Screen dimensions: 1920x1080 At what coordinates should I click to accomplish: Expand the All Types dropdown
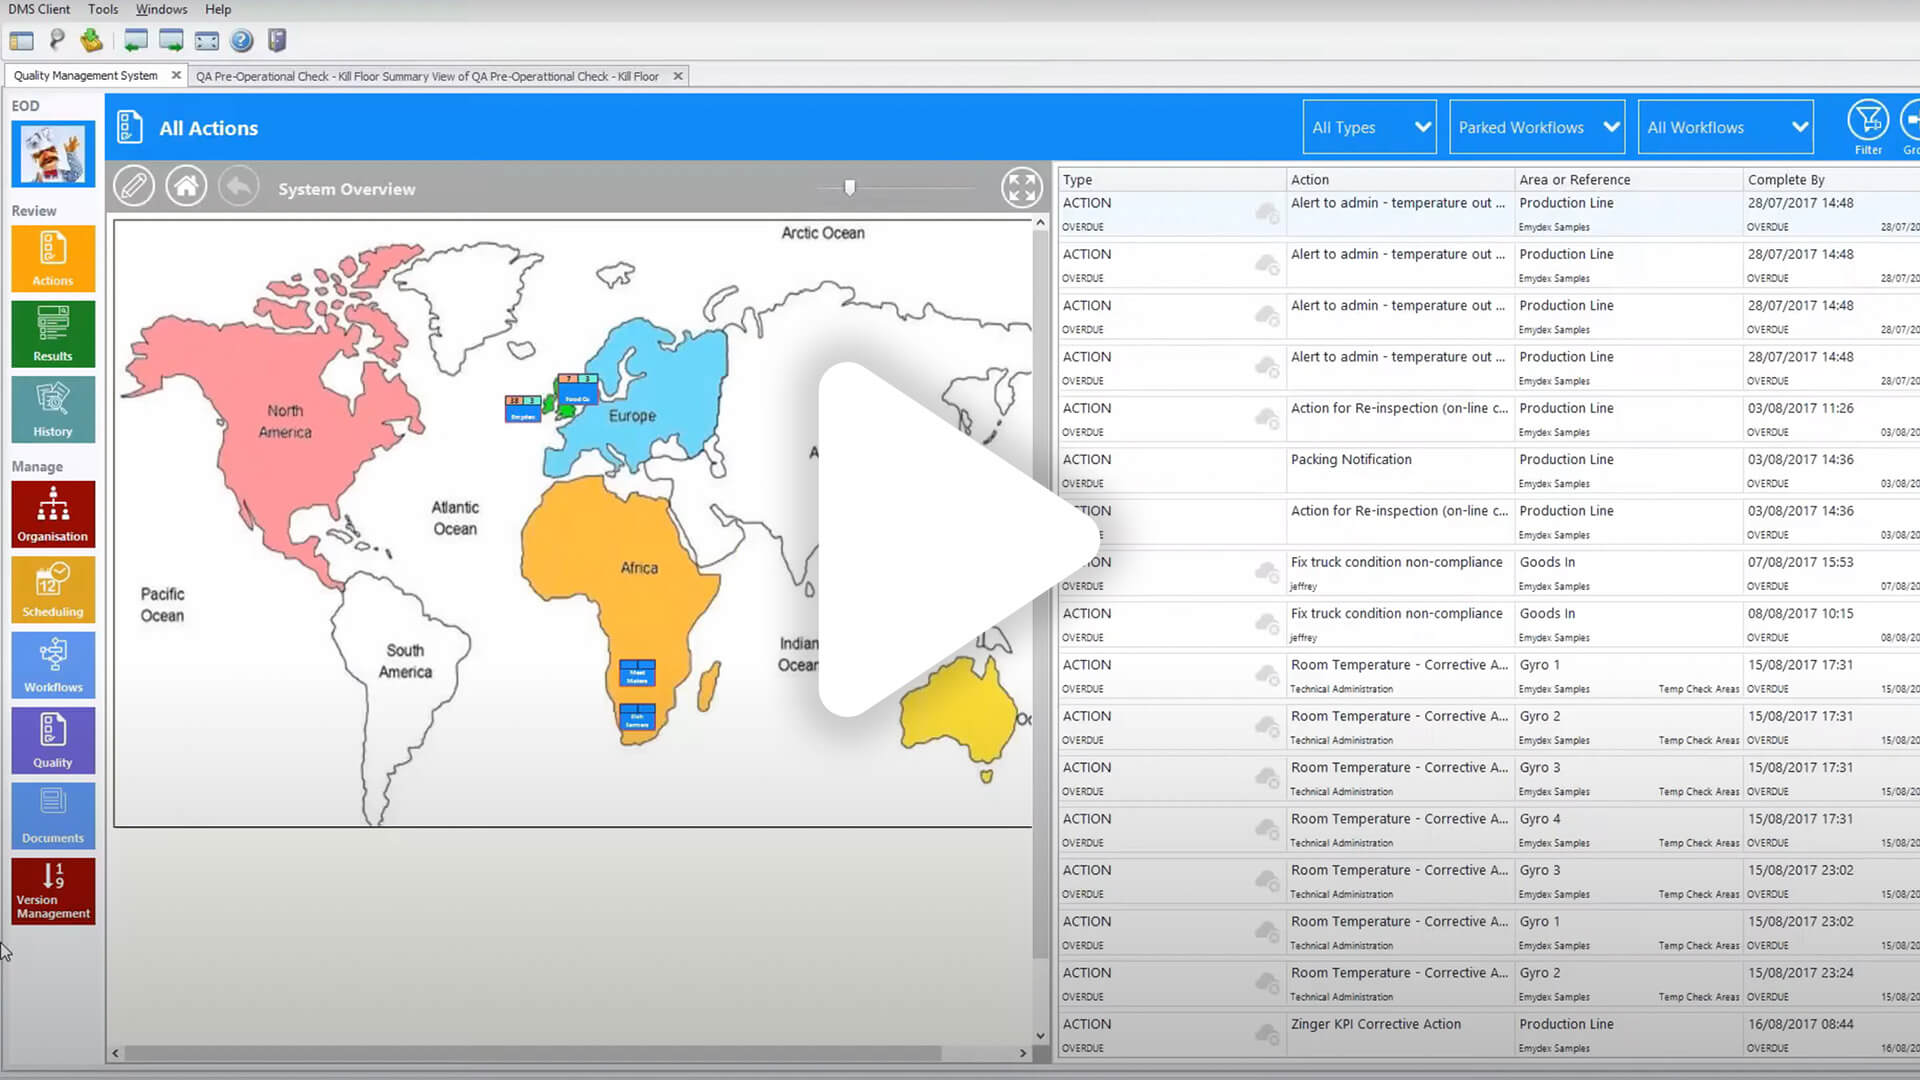point(1369,127)
